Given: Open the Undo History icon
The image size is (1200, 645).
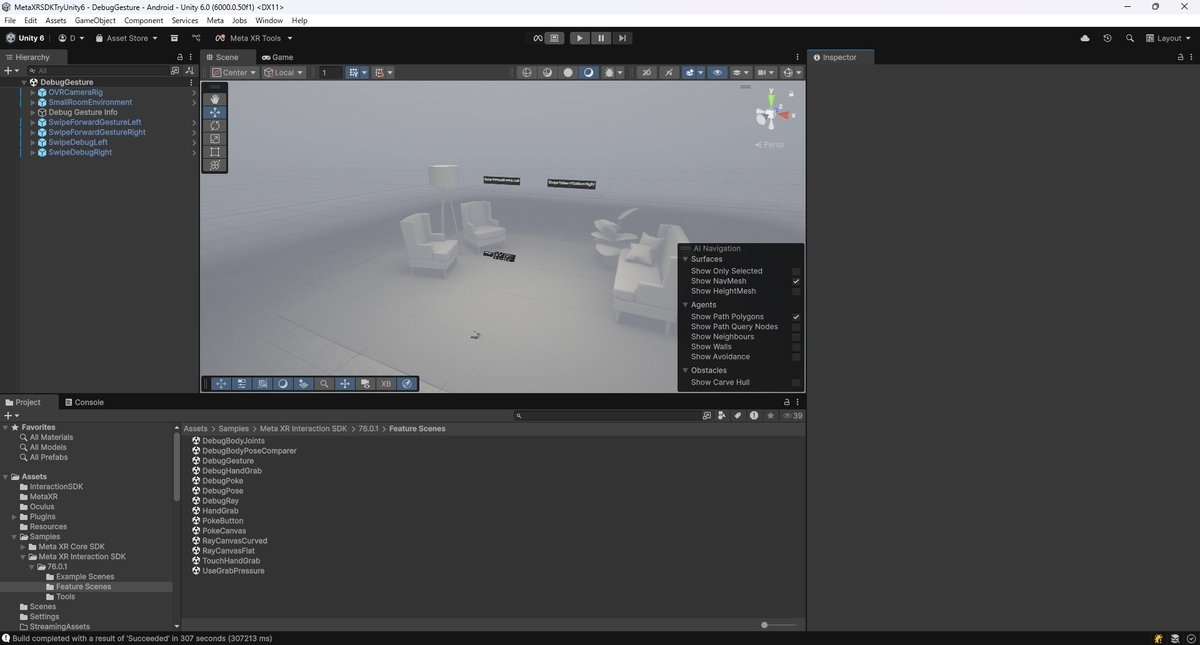Looking at the screenshot, I should [x=1107, y=38].
